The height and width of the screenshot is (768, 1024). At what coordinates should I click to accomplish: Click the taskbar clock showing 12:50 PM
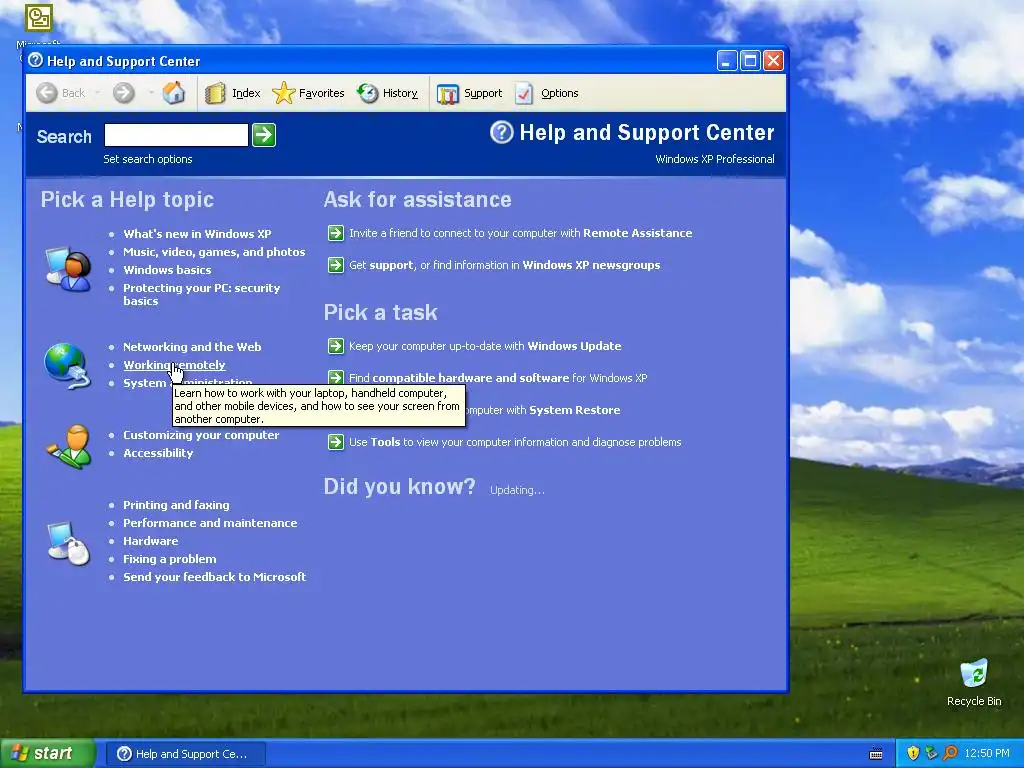coord(987,754)
